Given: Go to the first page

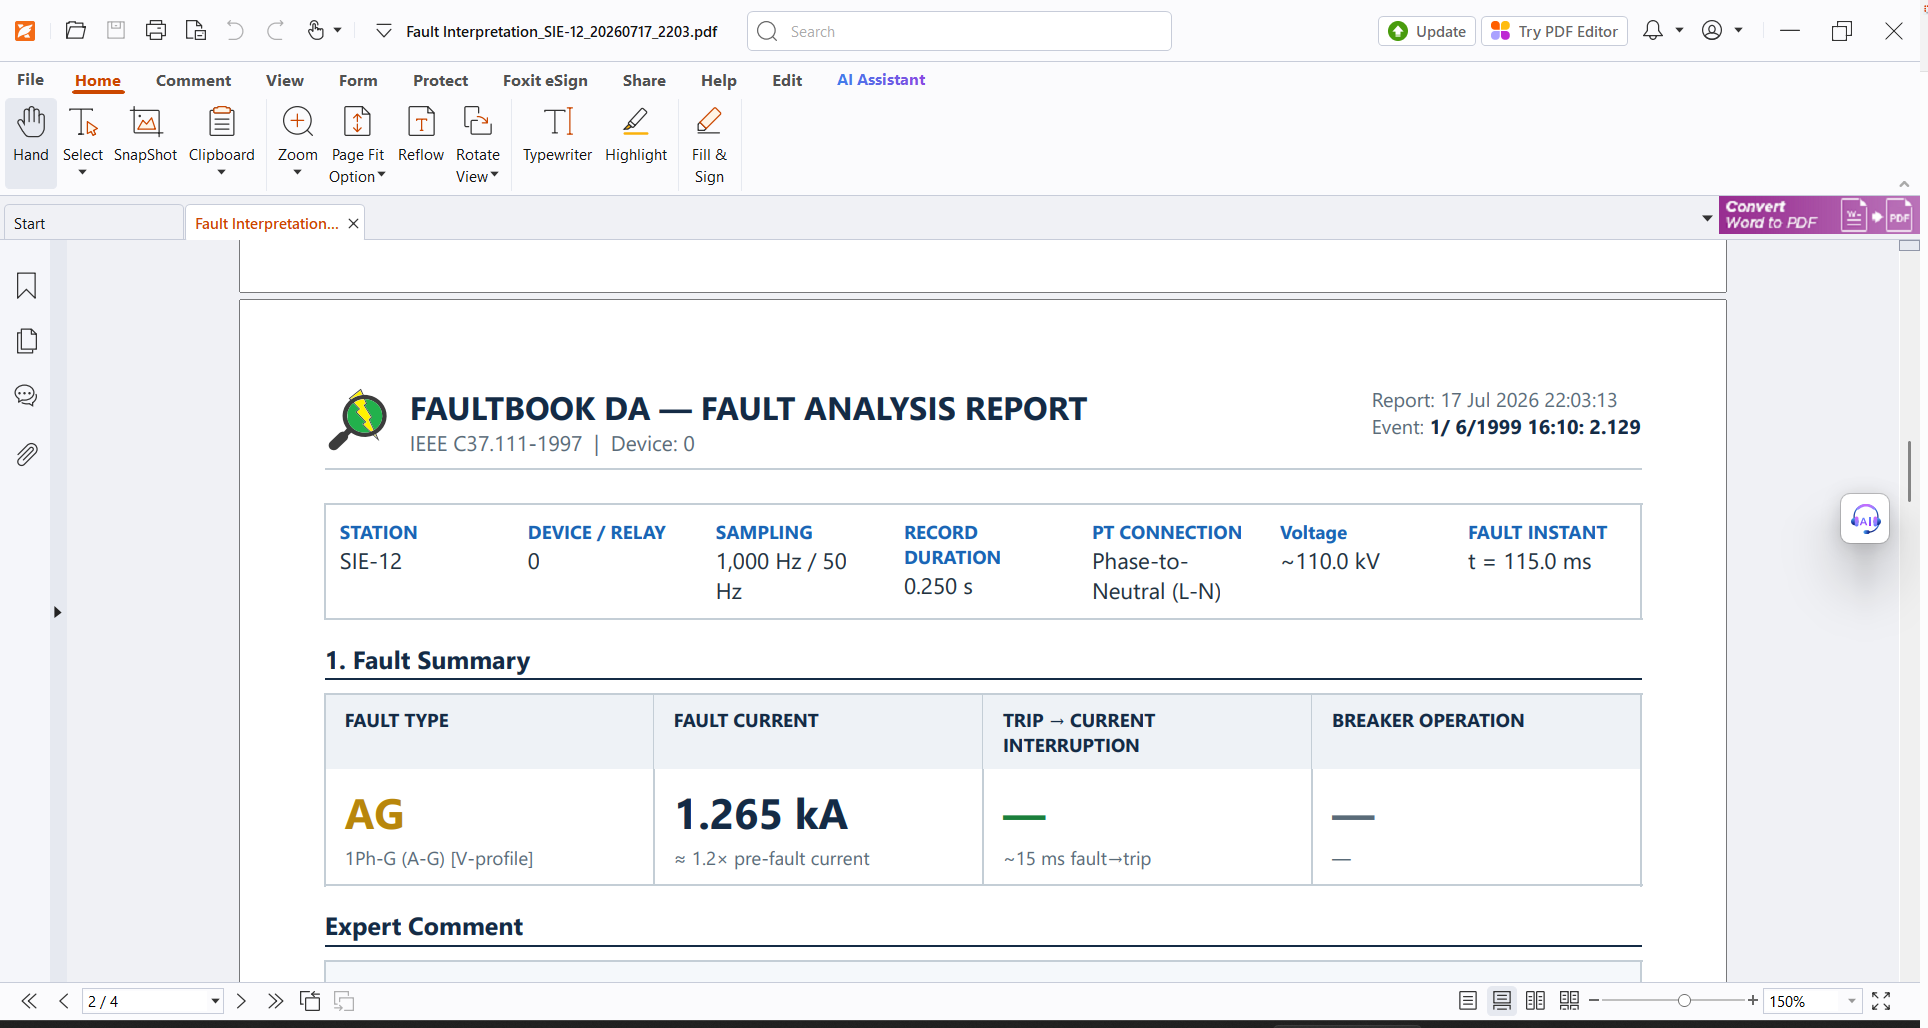Looking at the screenshot, I should point(29,1001).
